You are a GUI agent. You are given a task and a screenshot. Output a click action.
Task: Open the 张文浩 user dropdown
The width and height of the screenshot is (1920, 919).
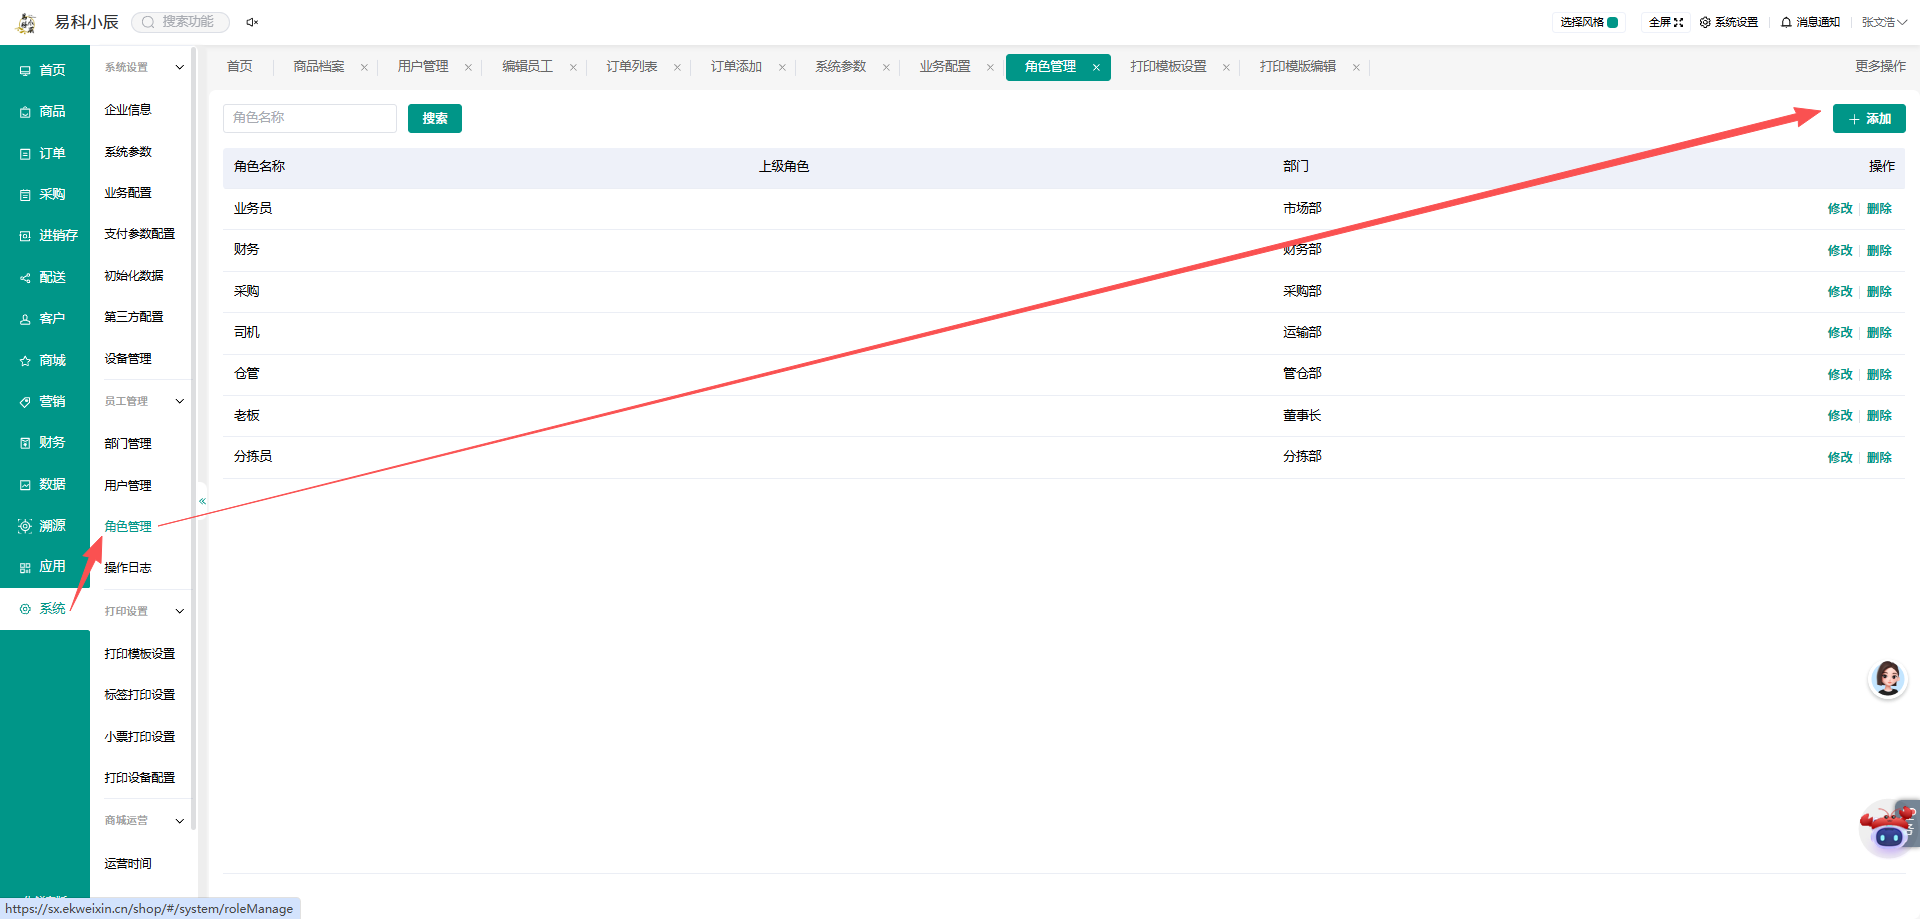[x=1884, y=22]
